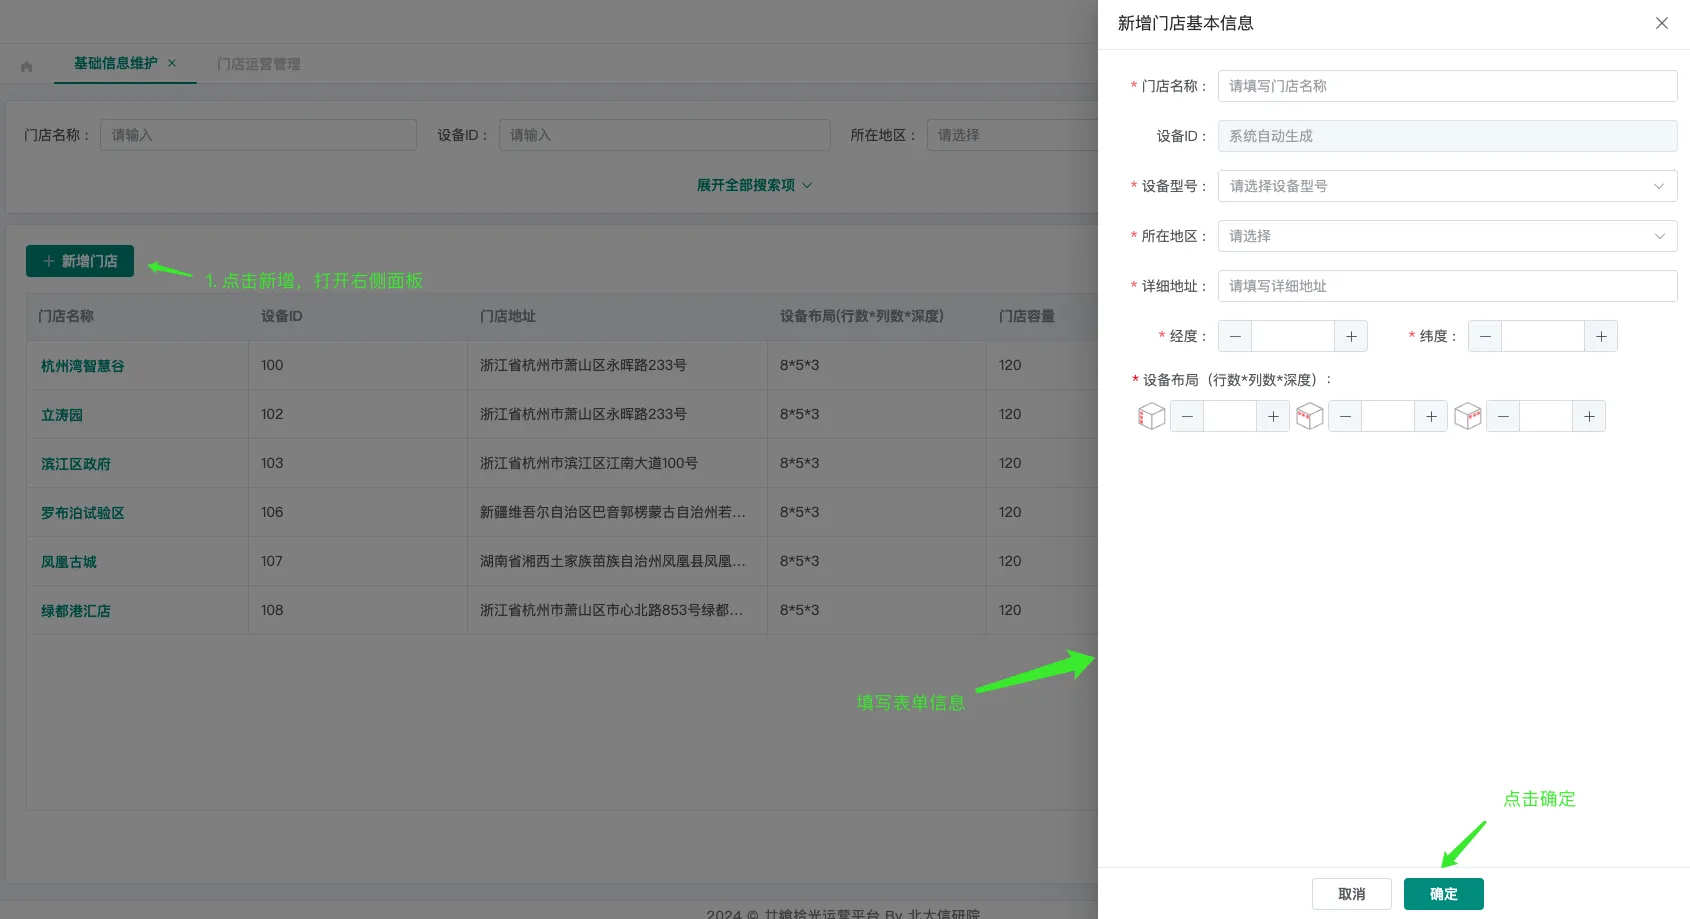
Task: Decrease the layout rows count with minus
Action: [x=1187, y=416]
